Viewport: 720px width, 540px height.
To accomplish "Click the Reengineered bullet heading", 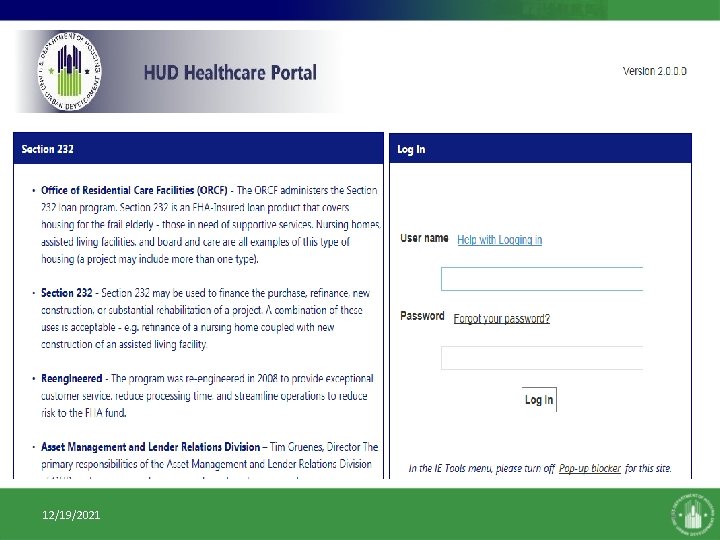I will tap(72, 379).
